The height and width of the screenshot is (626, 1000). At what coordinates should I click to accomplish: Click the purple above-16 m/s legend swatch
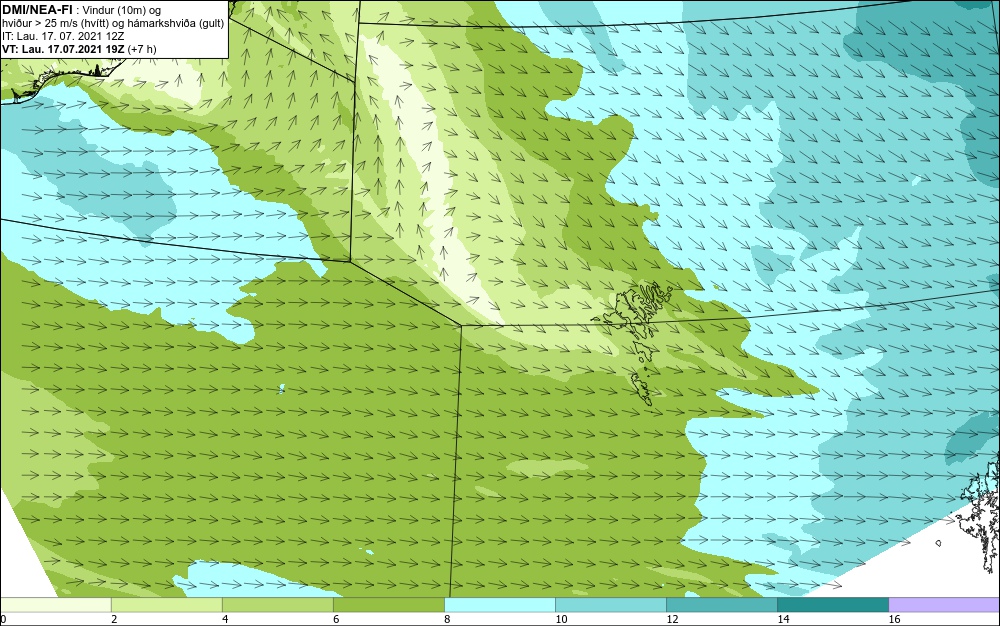click(944, 604)
